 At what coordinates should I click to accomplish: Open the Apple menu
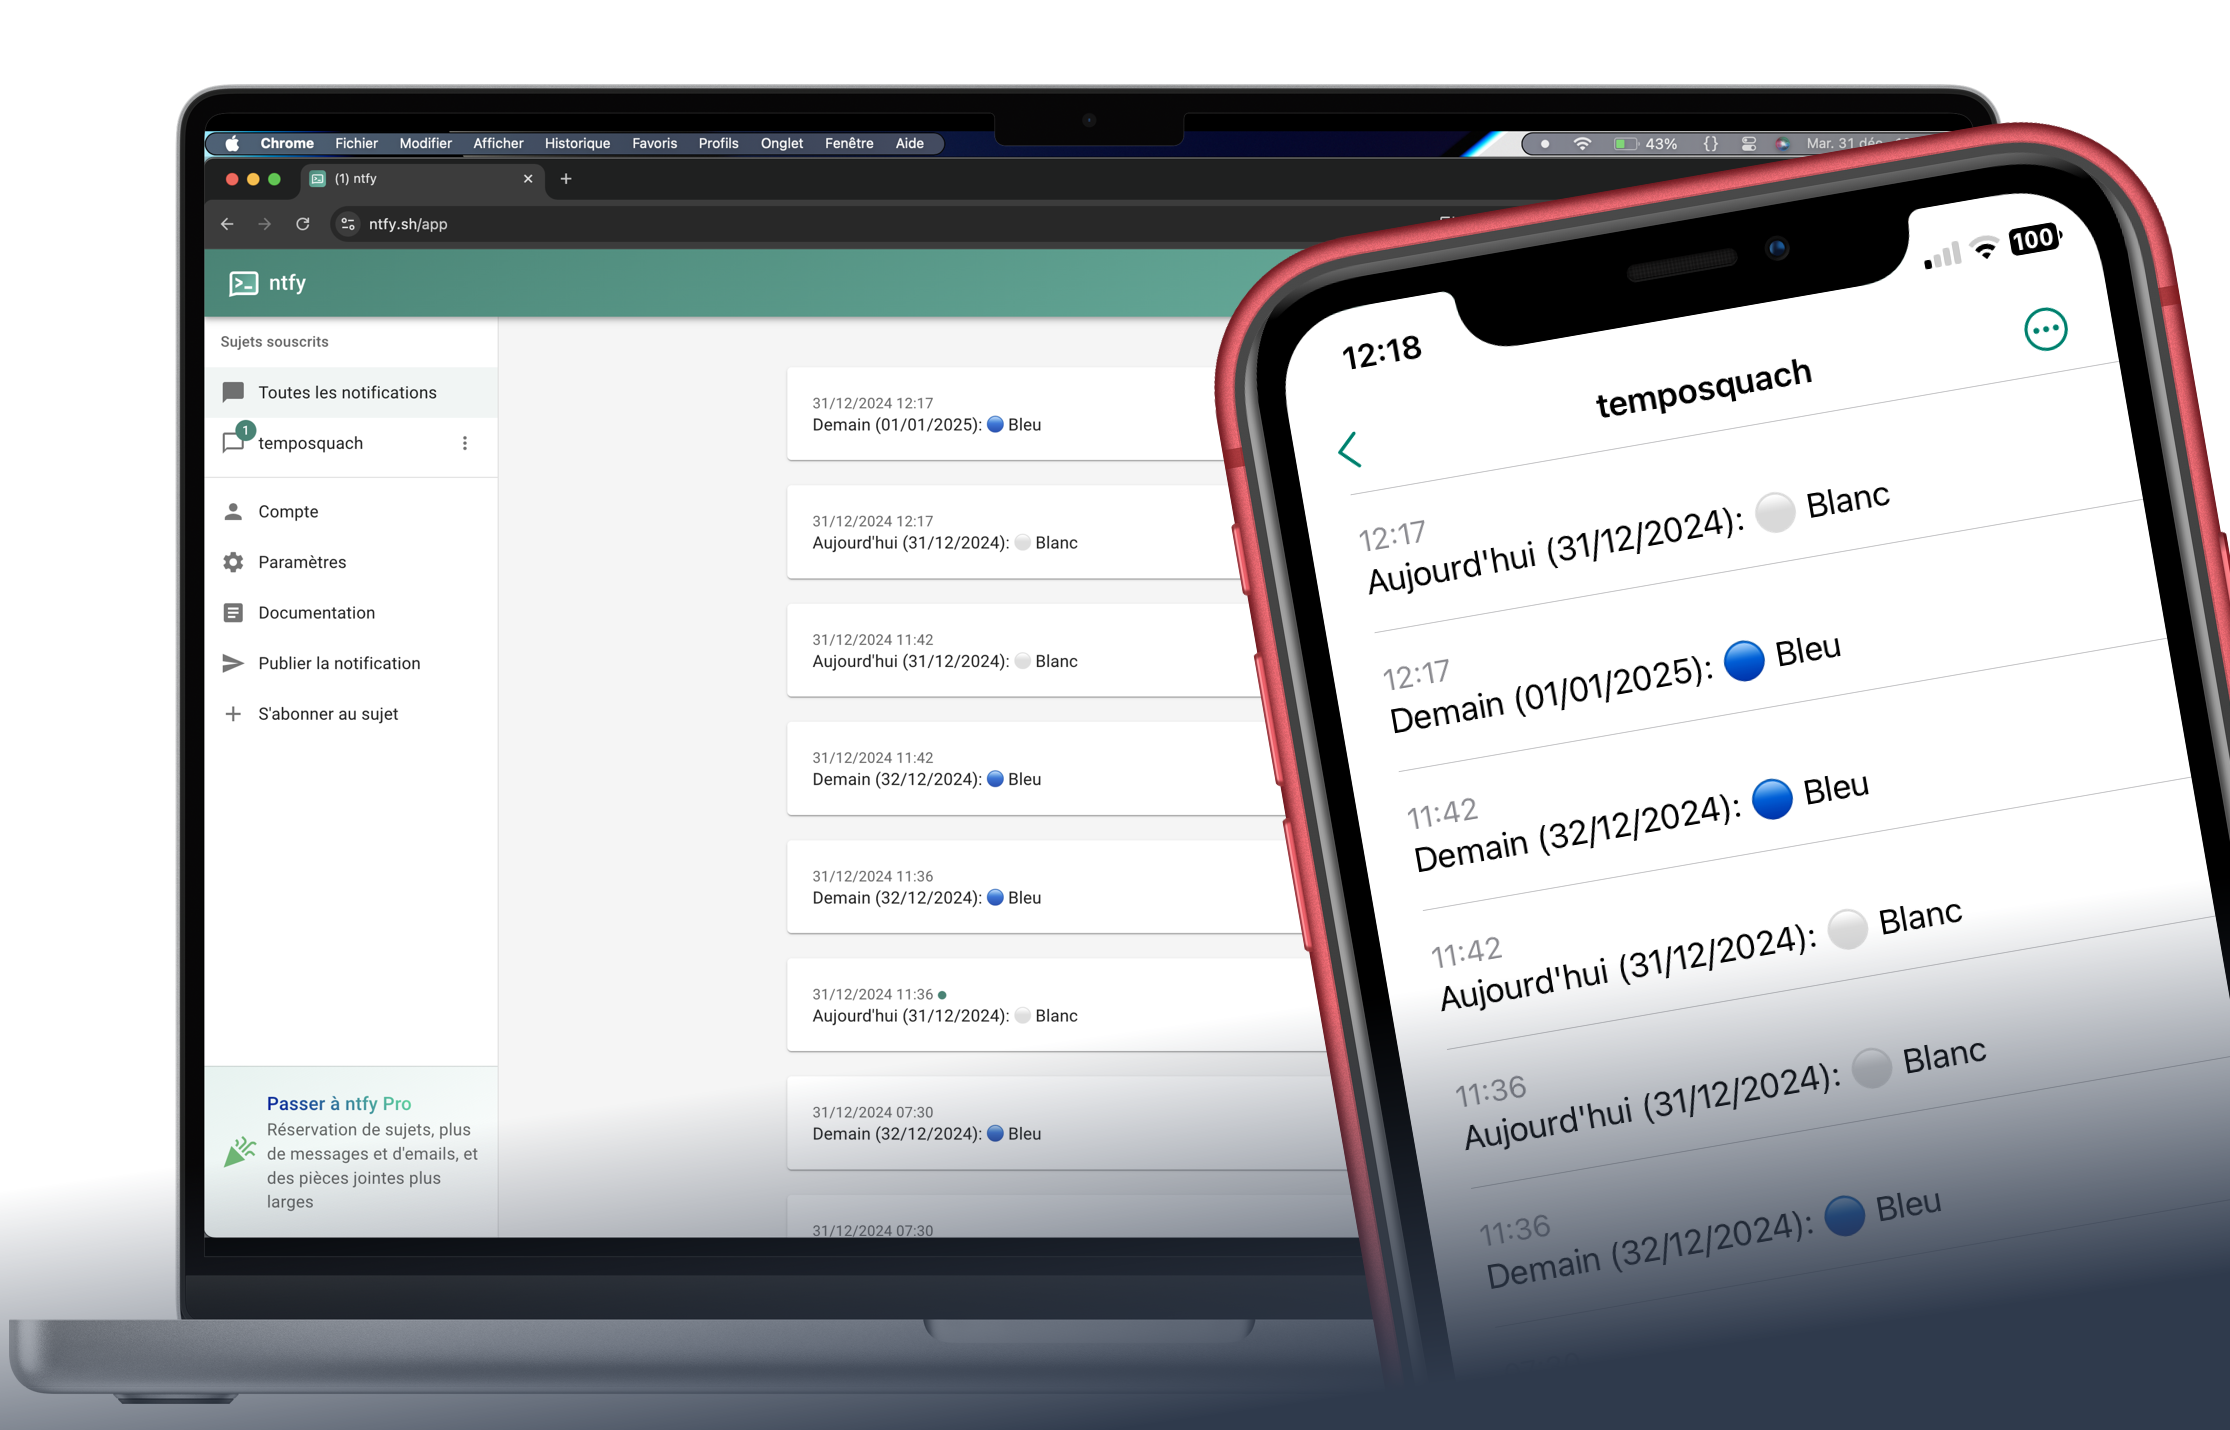[x=232, y=143]
